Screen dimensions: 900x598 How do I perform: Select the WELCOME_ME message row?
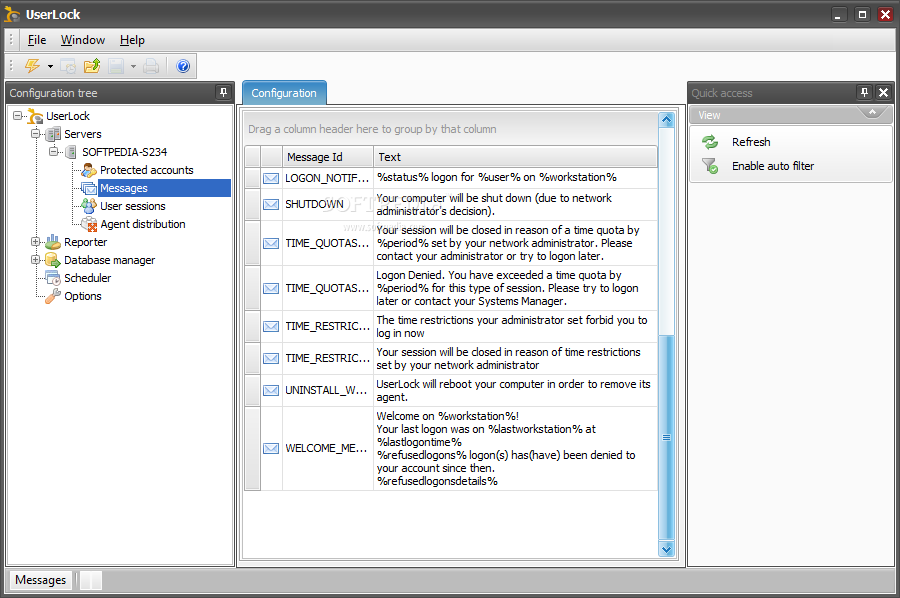tap(451, 448)
